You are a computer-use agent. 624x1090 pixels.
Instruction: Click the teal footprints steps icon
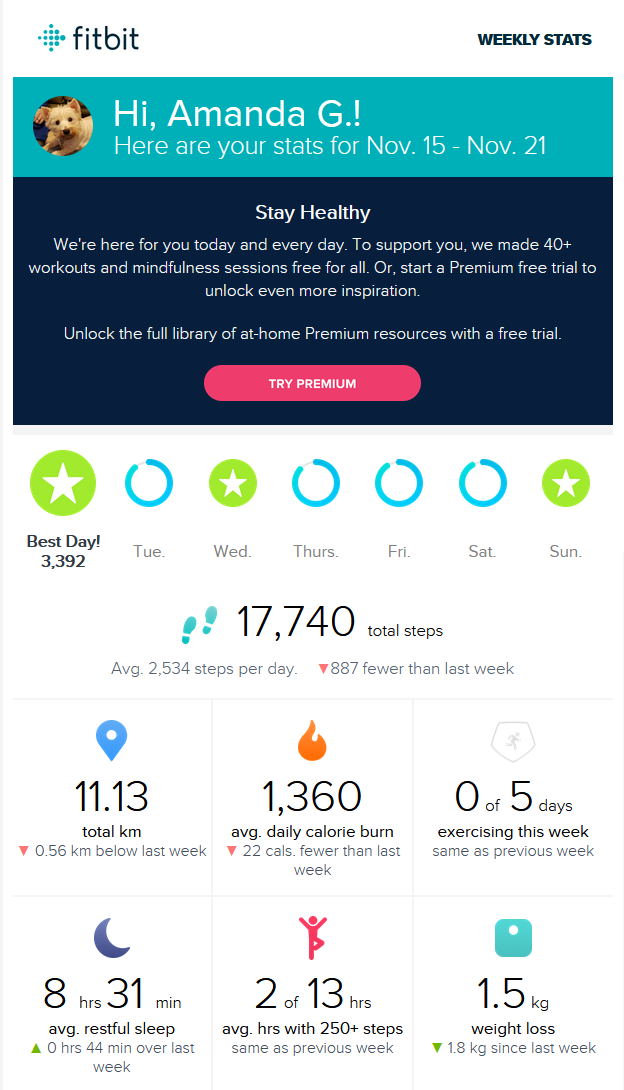coord(199,625)
